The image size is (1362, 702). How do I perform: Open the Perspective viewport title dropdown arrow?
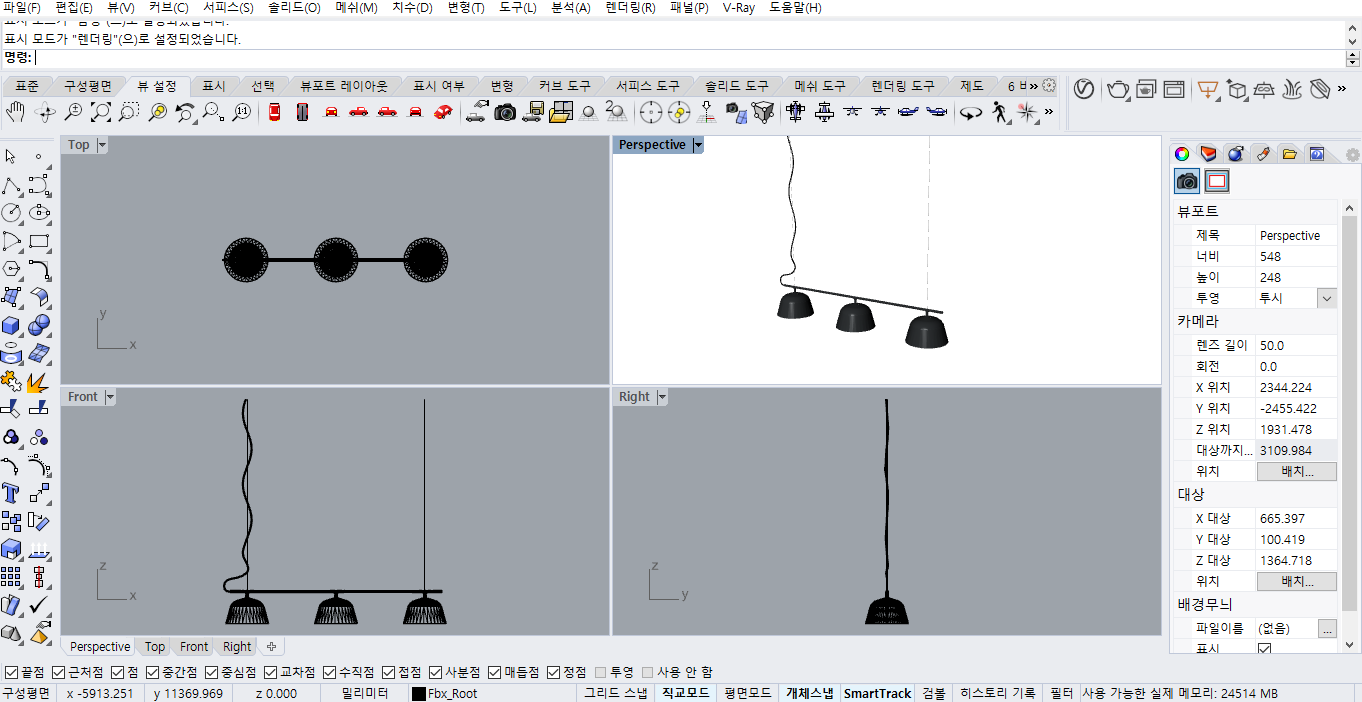click(x=698, y=145)
